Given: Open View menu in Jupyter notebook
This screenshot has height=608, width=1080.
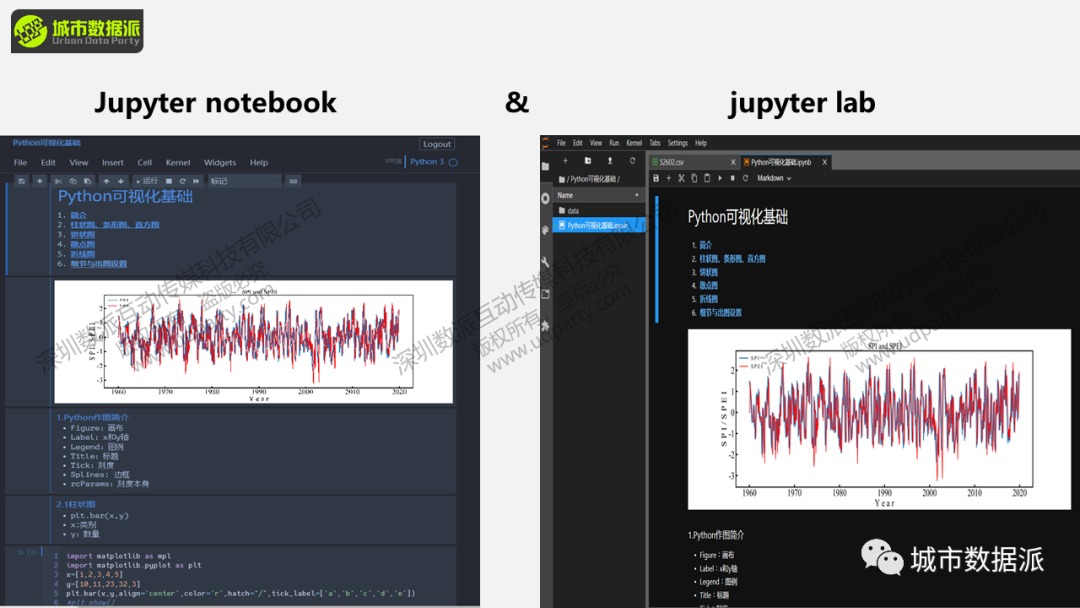Looking at the screenshot, I should tap(79, 163).
